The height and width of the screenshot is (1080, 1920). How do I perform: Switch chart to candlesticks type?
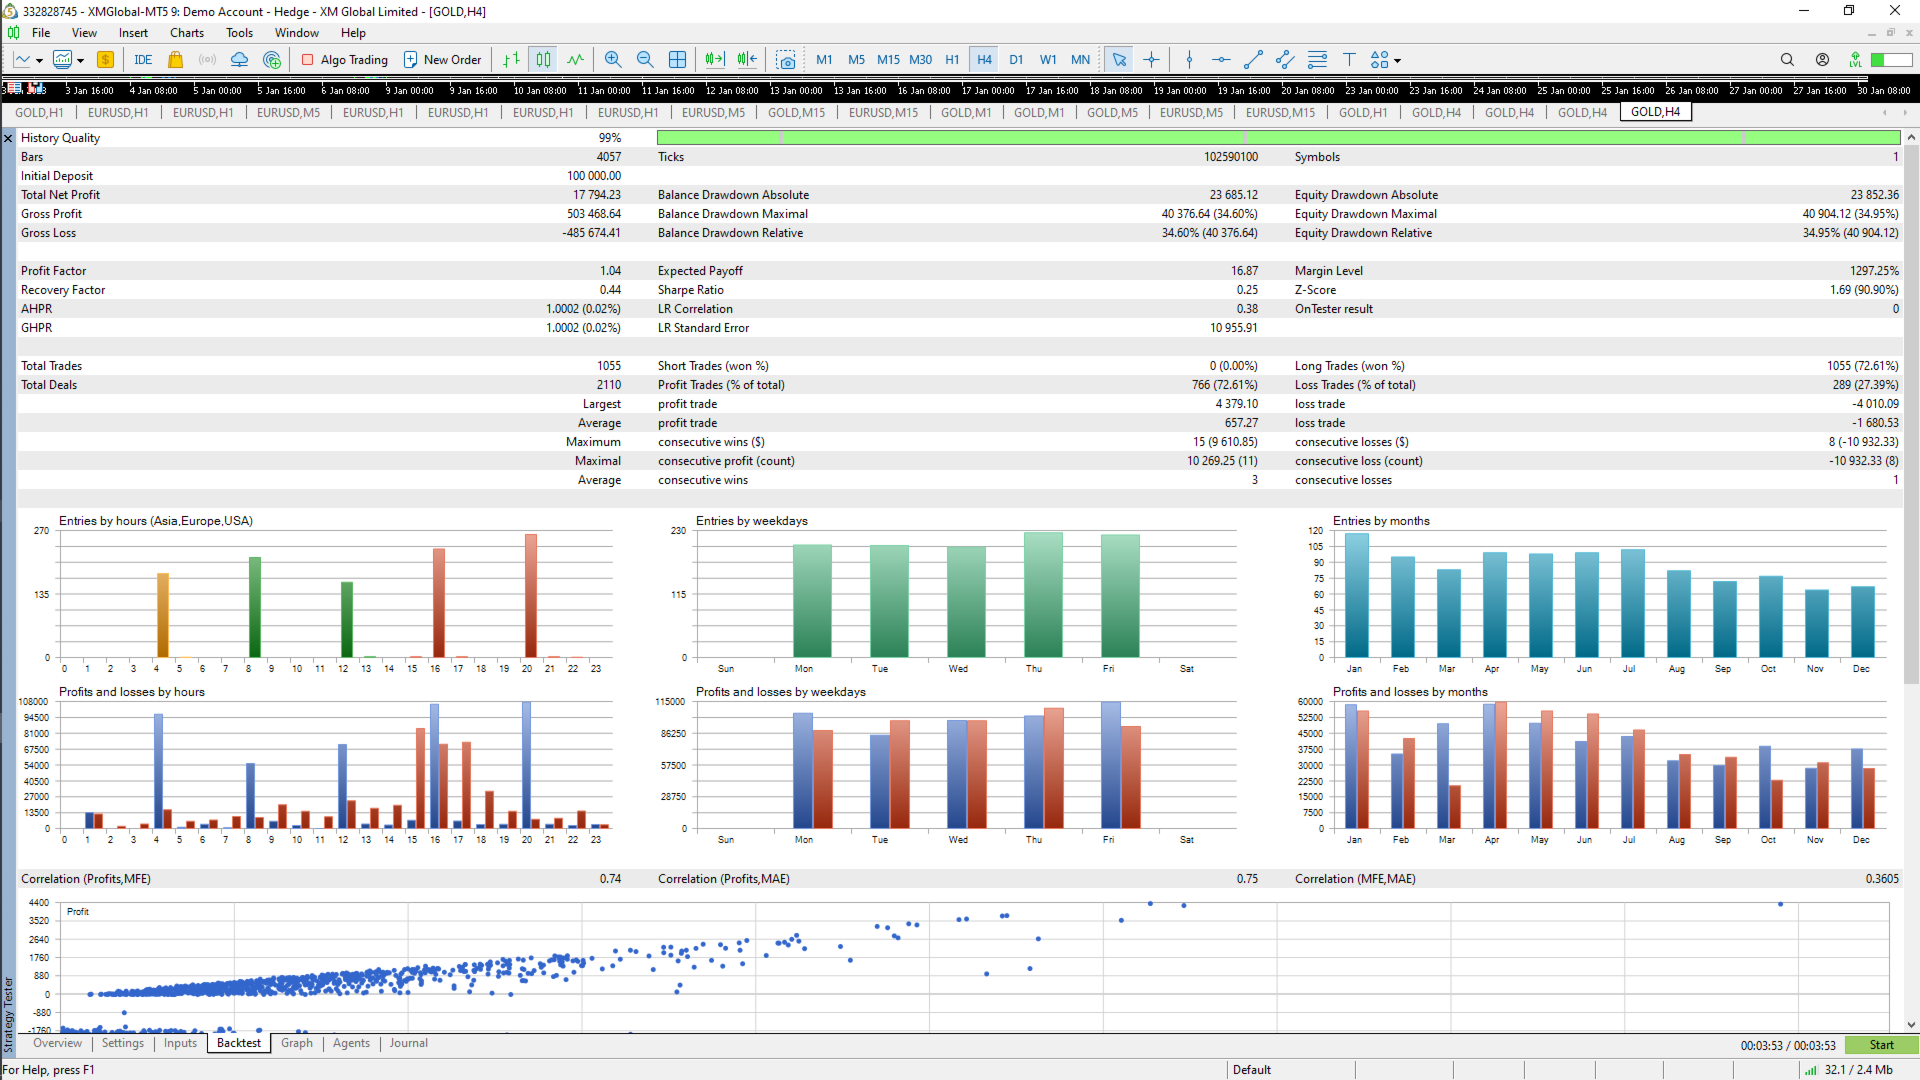[543, 60]
